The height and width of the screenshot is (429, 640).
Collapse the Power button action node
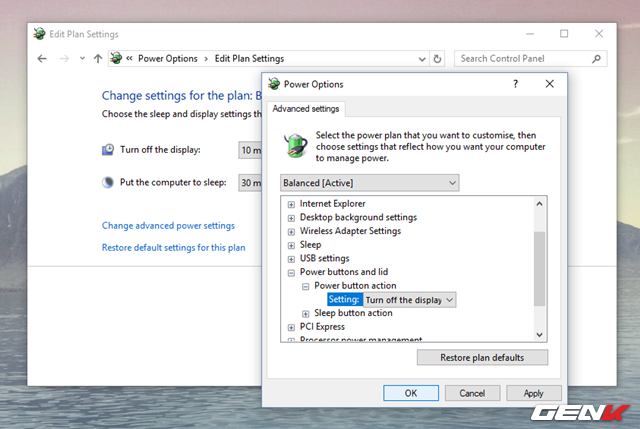tap(305, 287)
